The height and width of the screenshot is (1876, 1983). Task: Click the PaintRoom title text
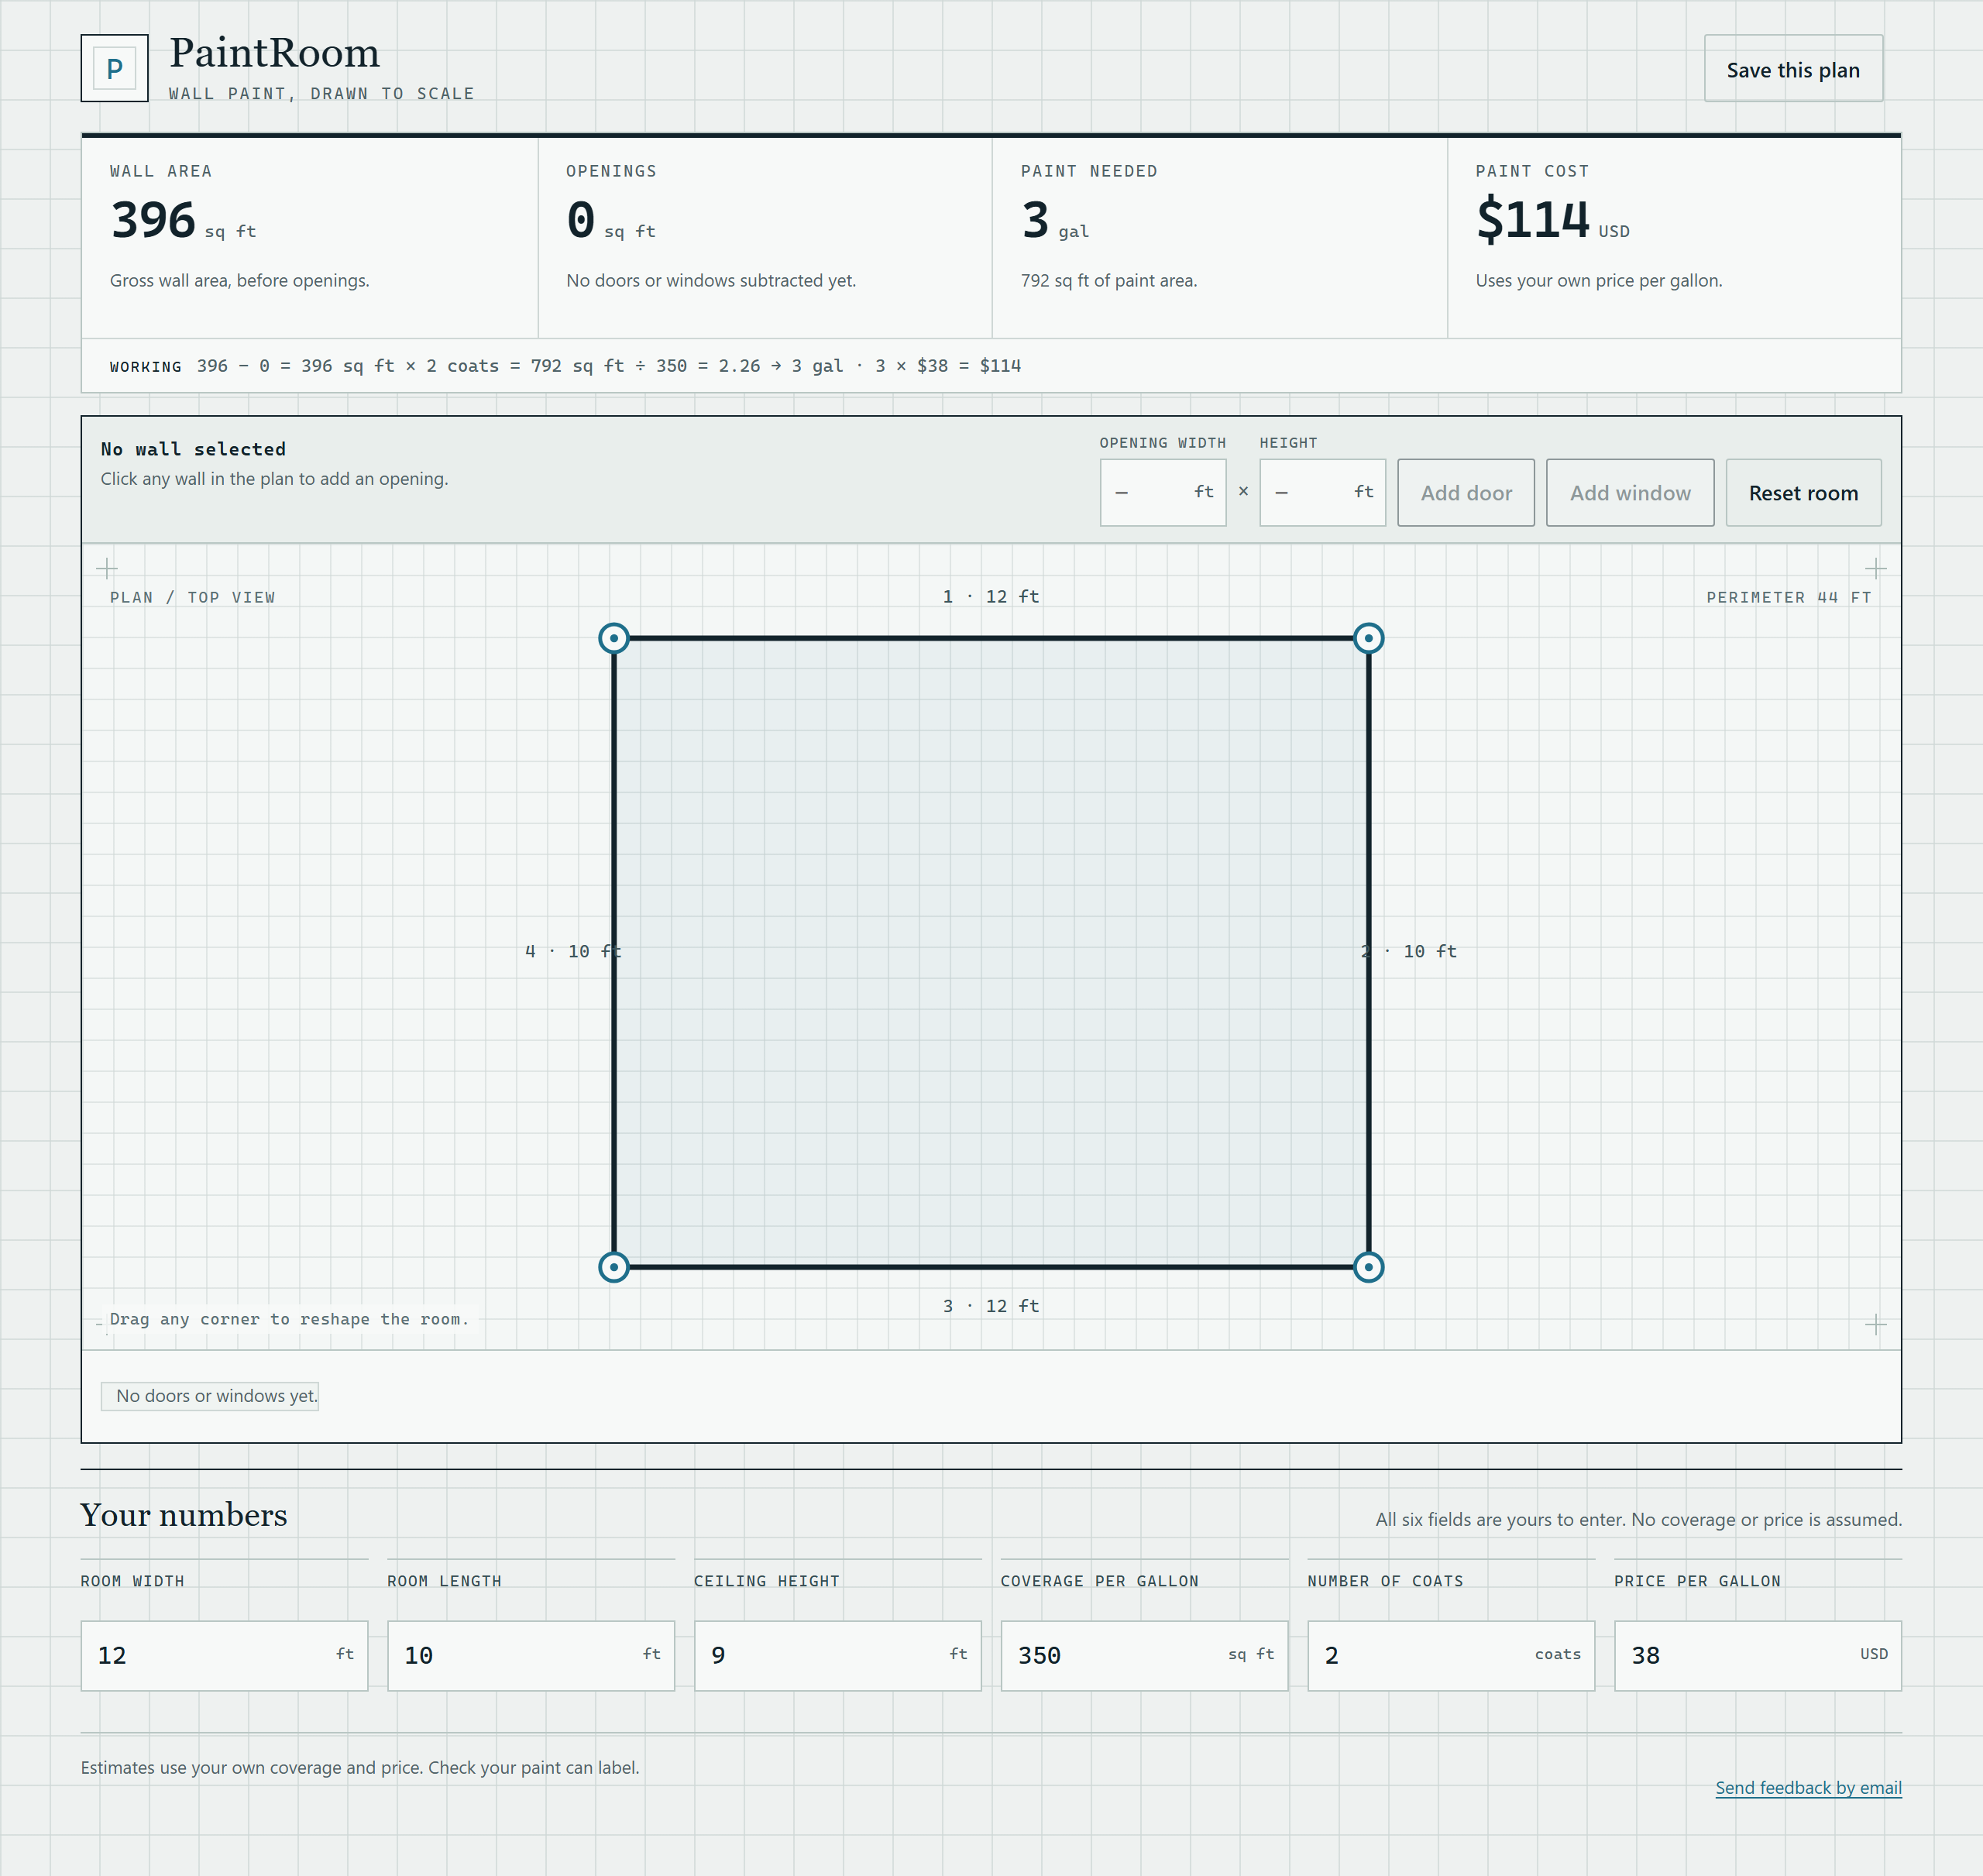point(275,52)
